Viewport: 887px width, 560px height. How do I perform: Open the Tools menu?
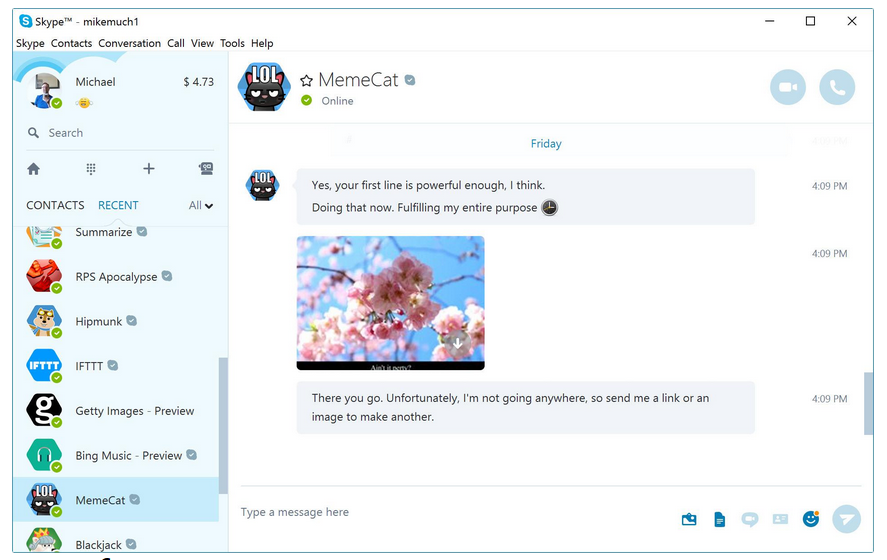pyautogui.click(x=232, y=43)
